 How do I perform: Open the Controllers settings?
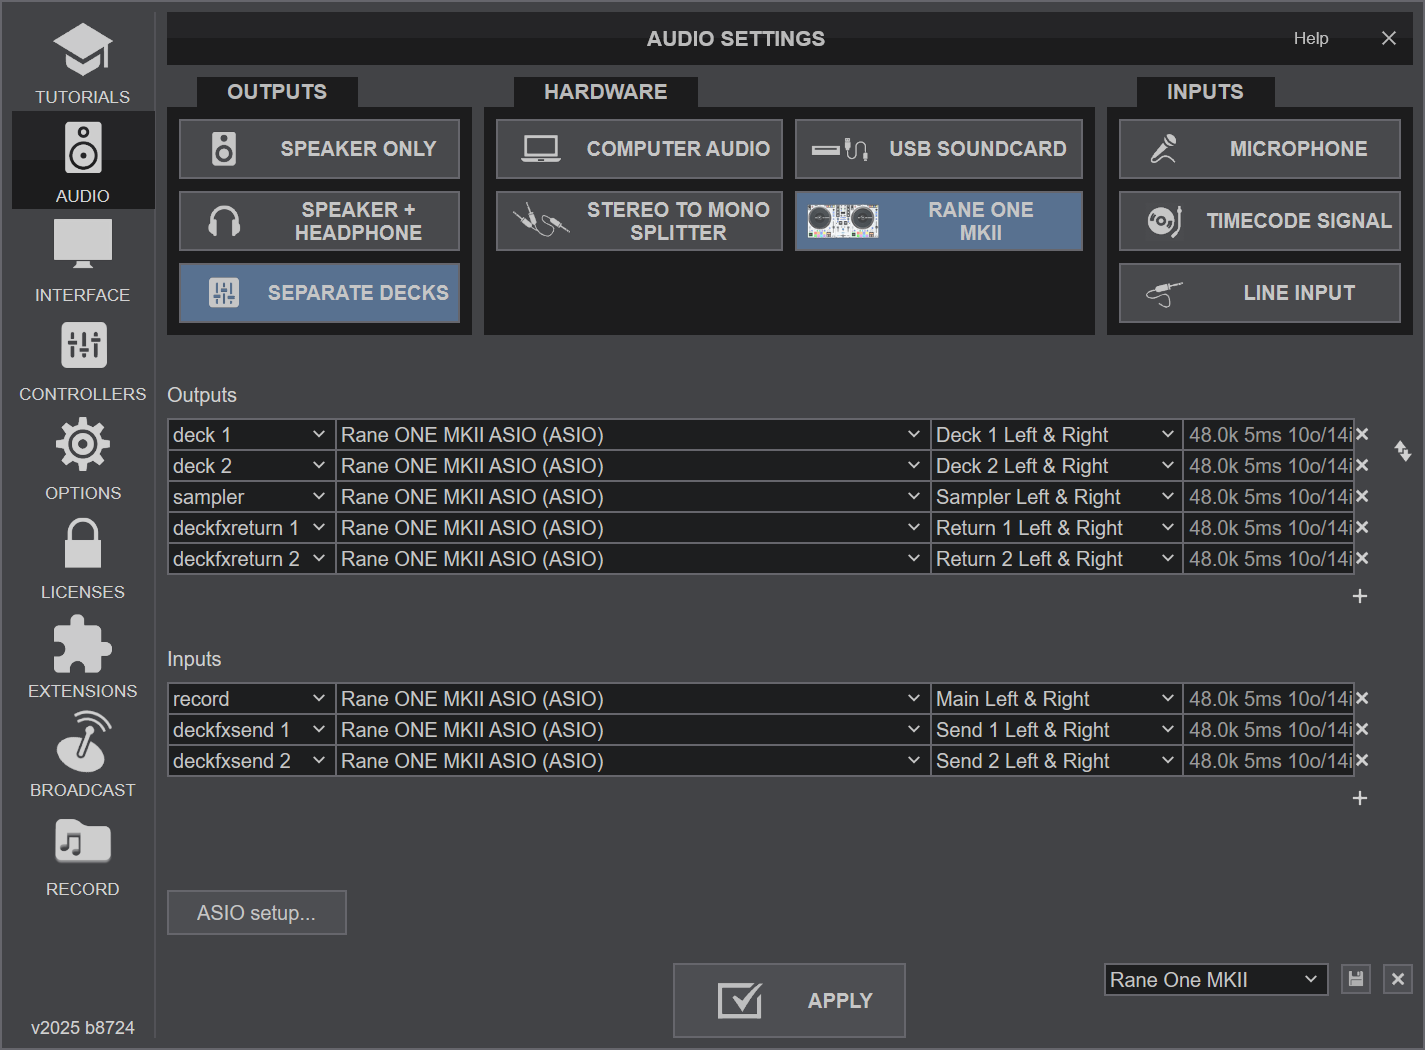83,360
